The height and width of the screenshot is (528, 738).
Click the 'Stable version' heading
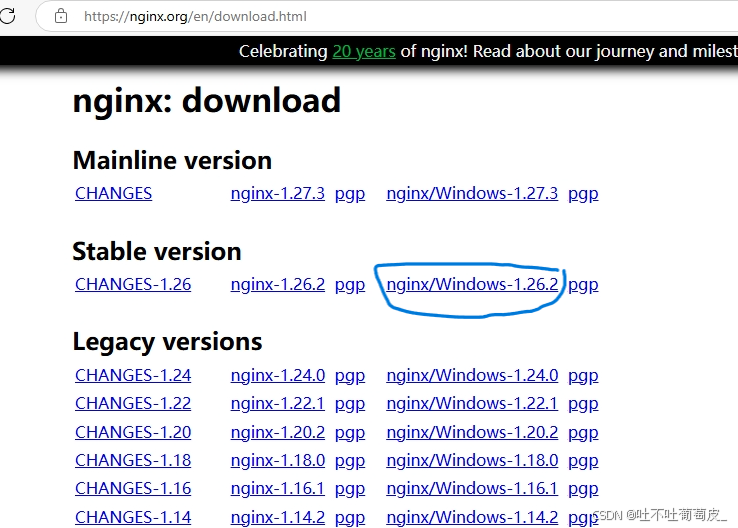coord(157,251)
